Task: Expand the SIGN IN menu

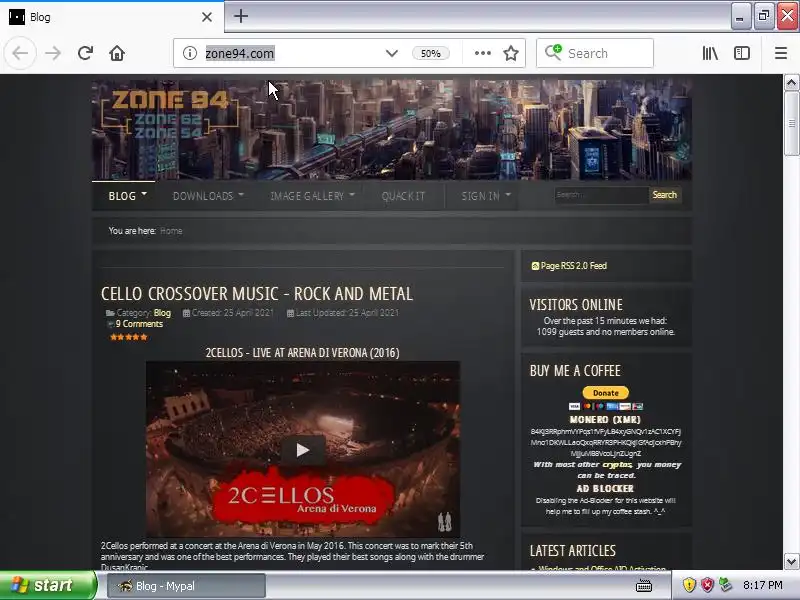Action: pyautogui.click(x=486, y=196)
